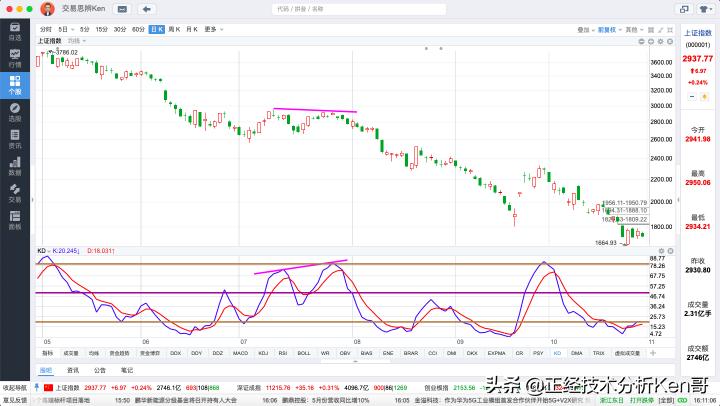Open 资讯 news icon in left sidebar

[15, 139]
